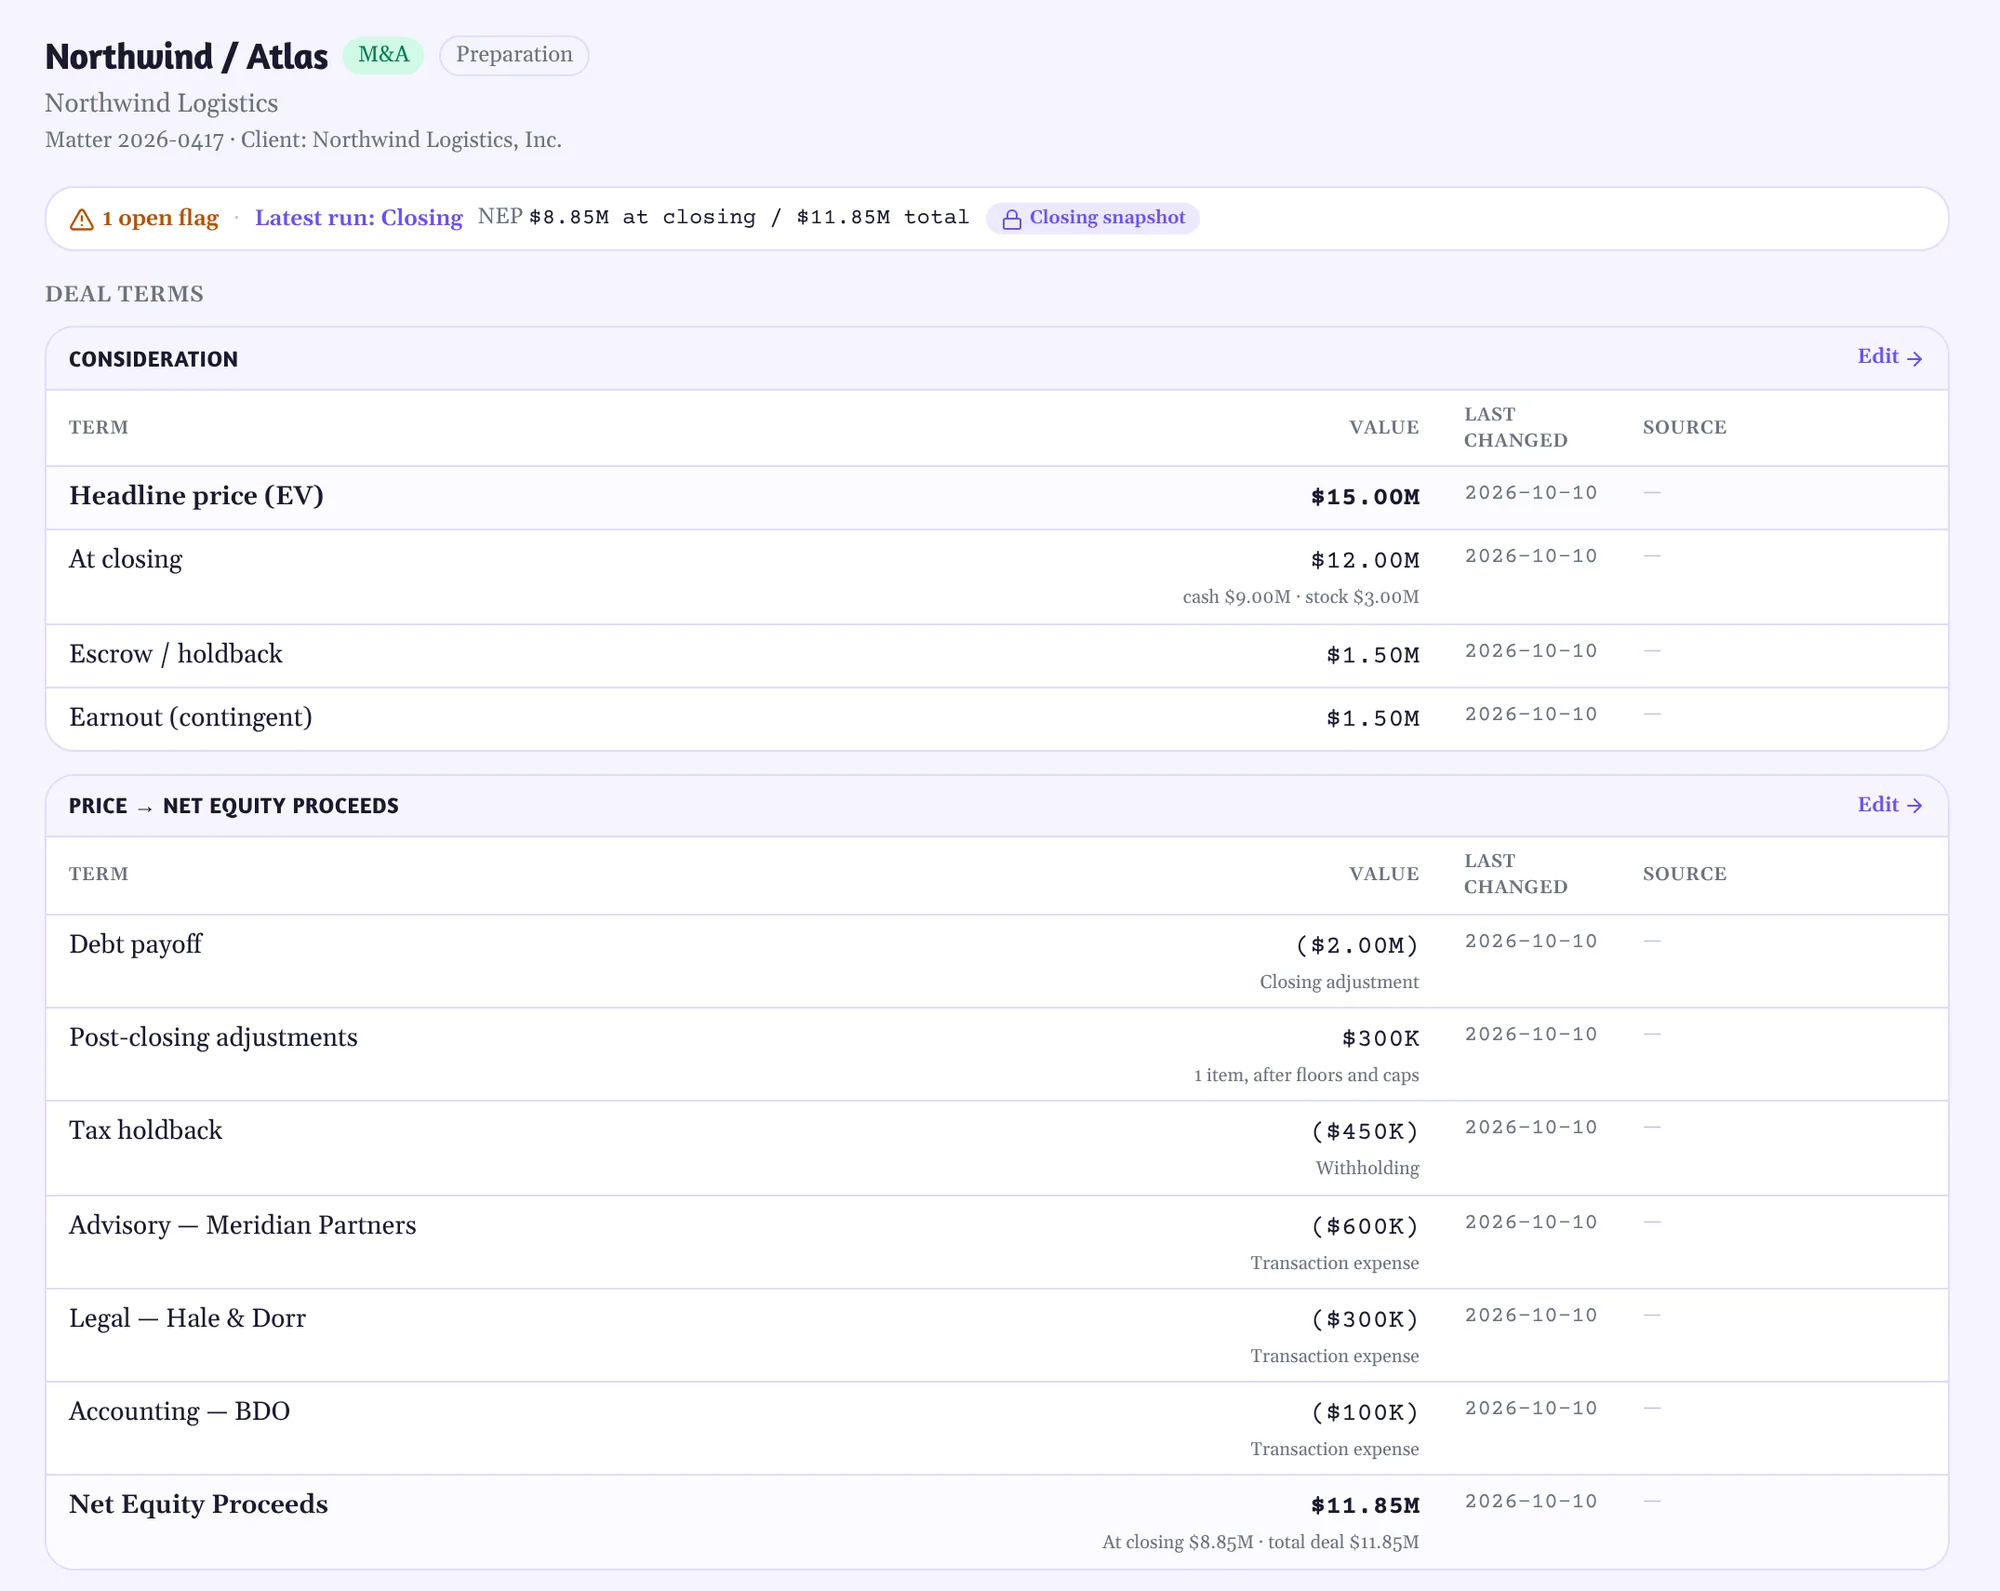Select the Headline price (EV) row label
Viewport: 2000px width, 1591px height.
pyautogui.click(x=196, y=496)
